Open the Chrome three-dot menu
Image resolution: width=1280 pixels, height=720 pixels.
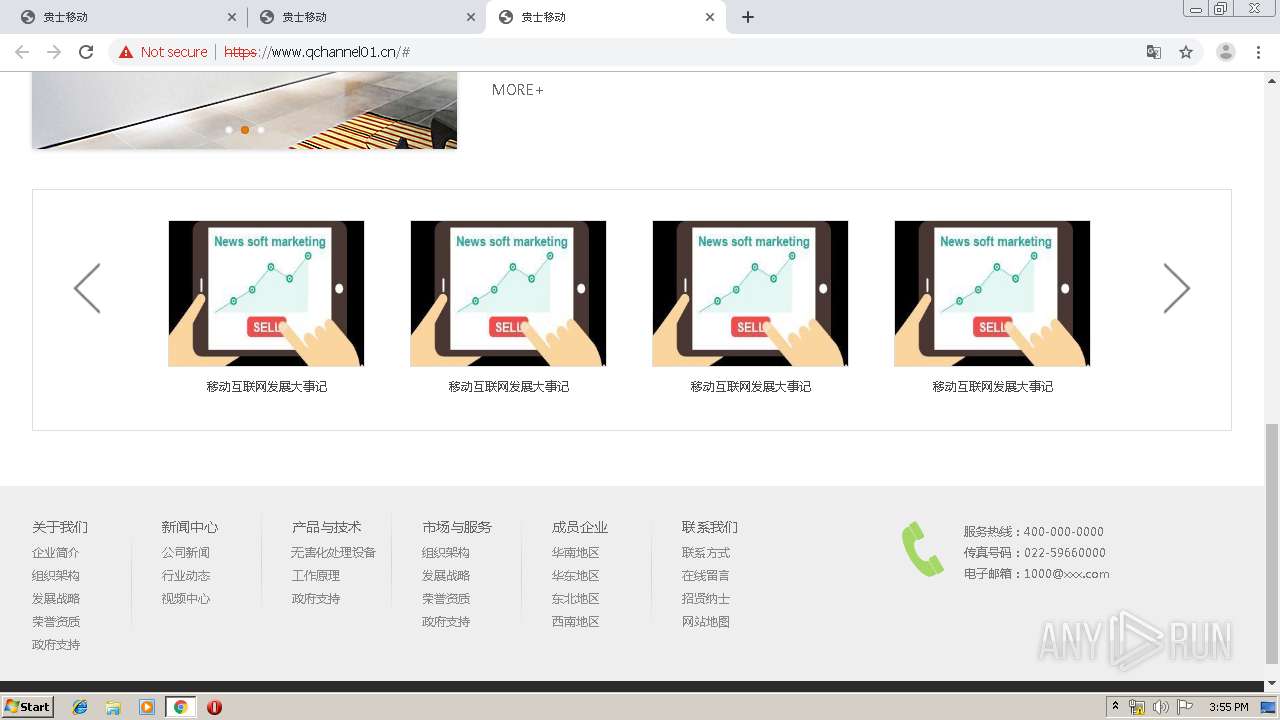pyautogui.click(x=1259, y=52)
